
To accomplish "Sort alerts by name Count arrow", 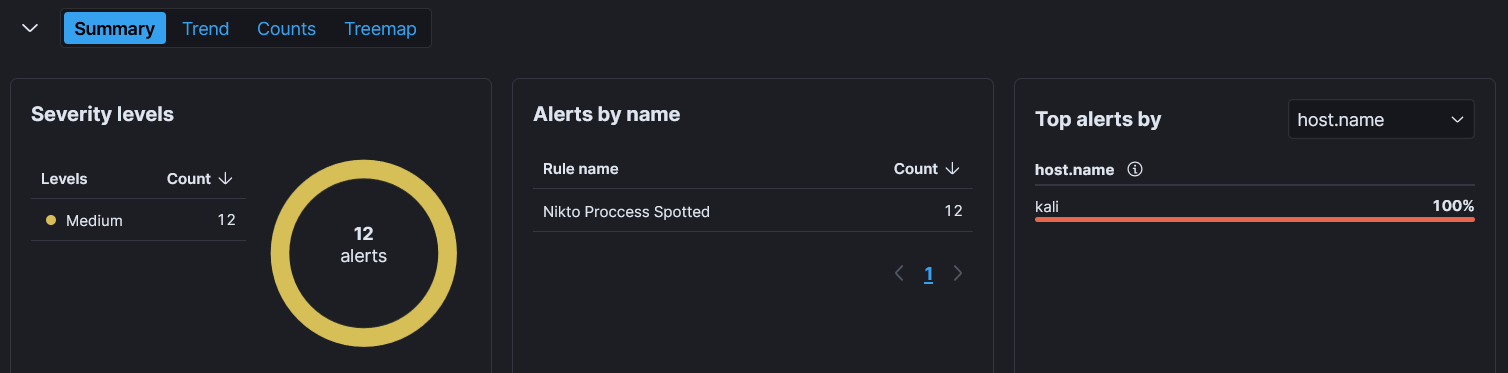I will [953, 169].
